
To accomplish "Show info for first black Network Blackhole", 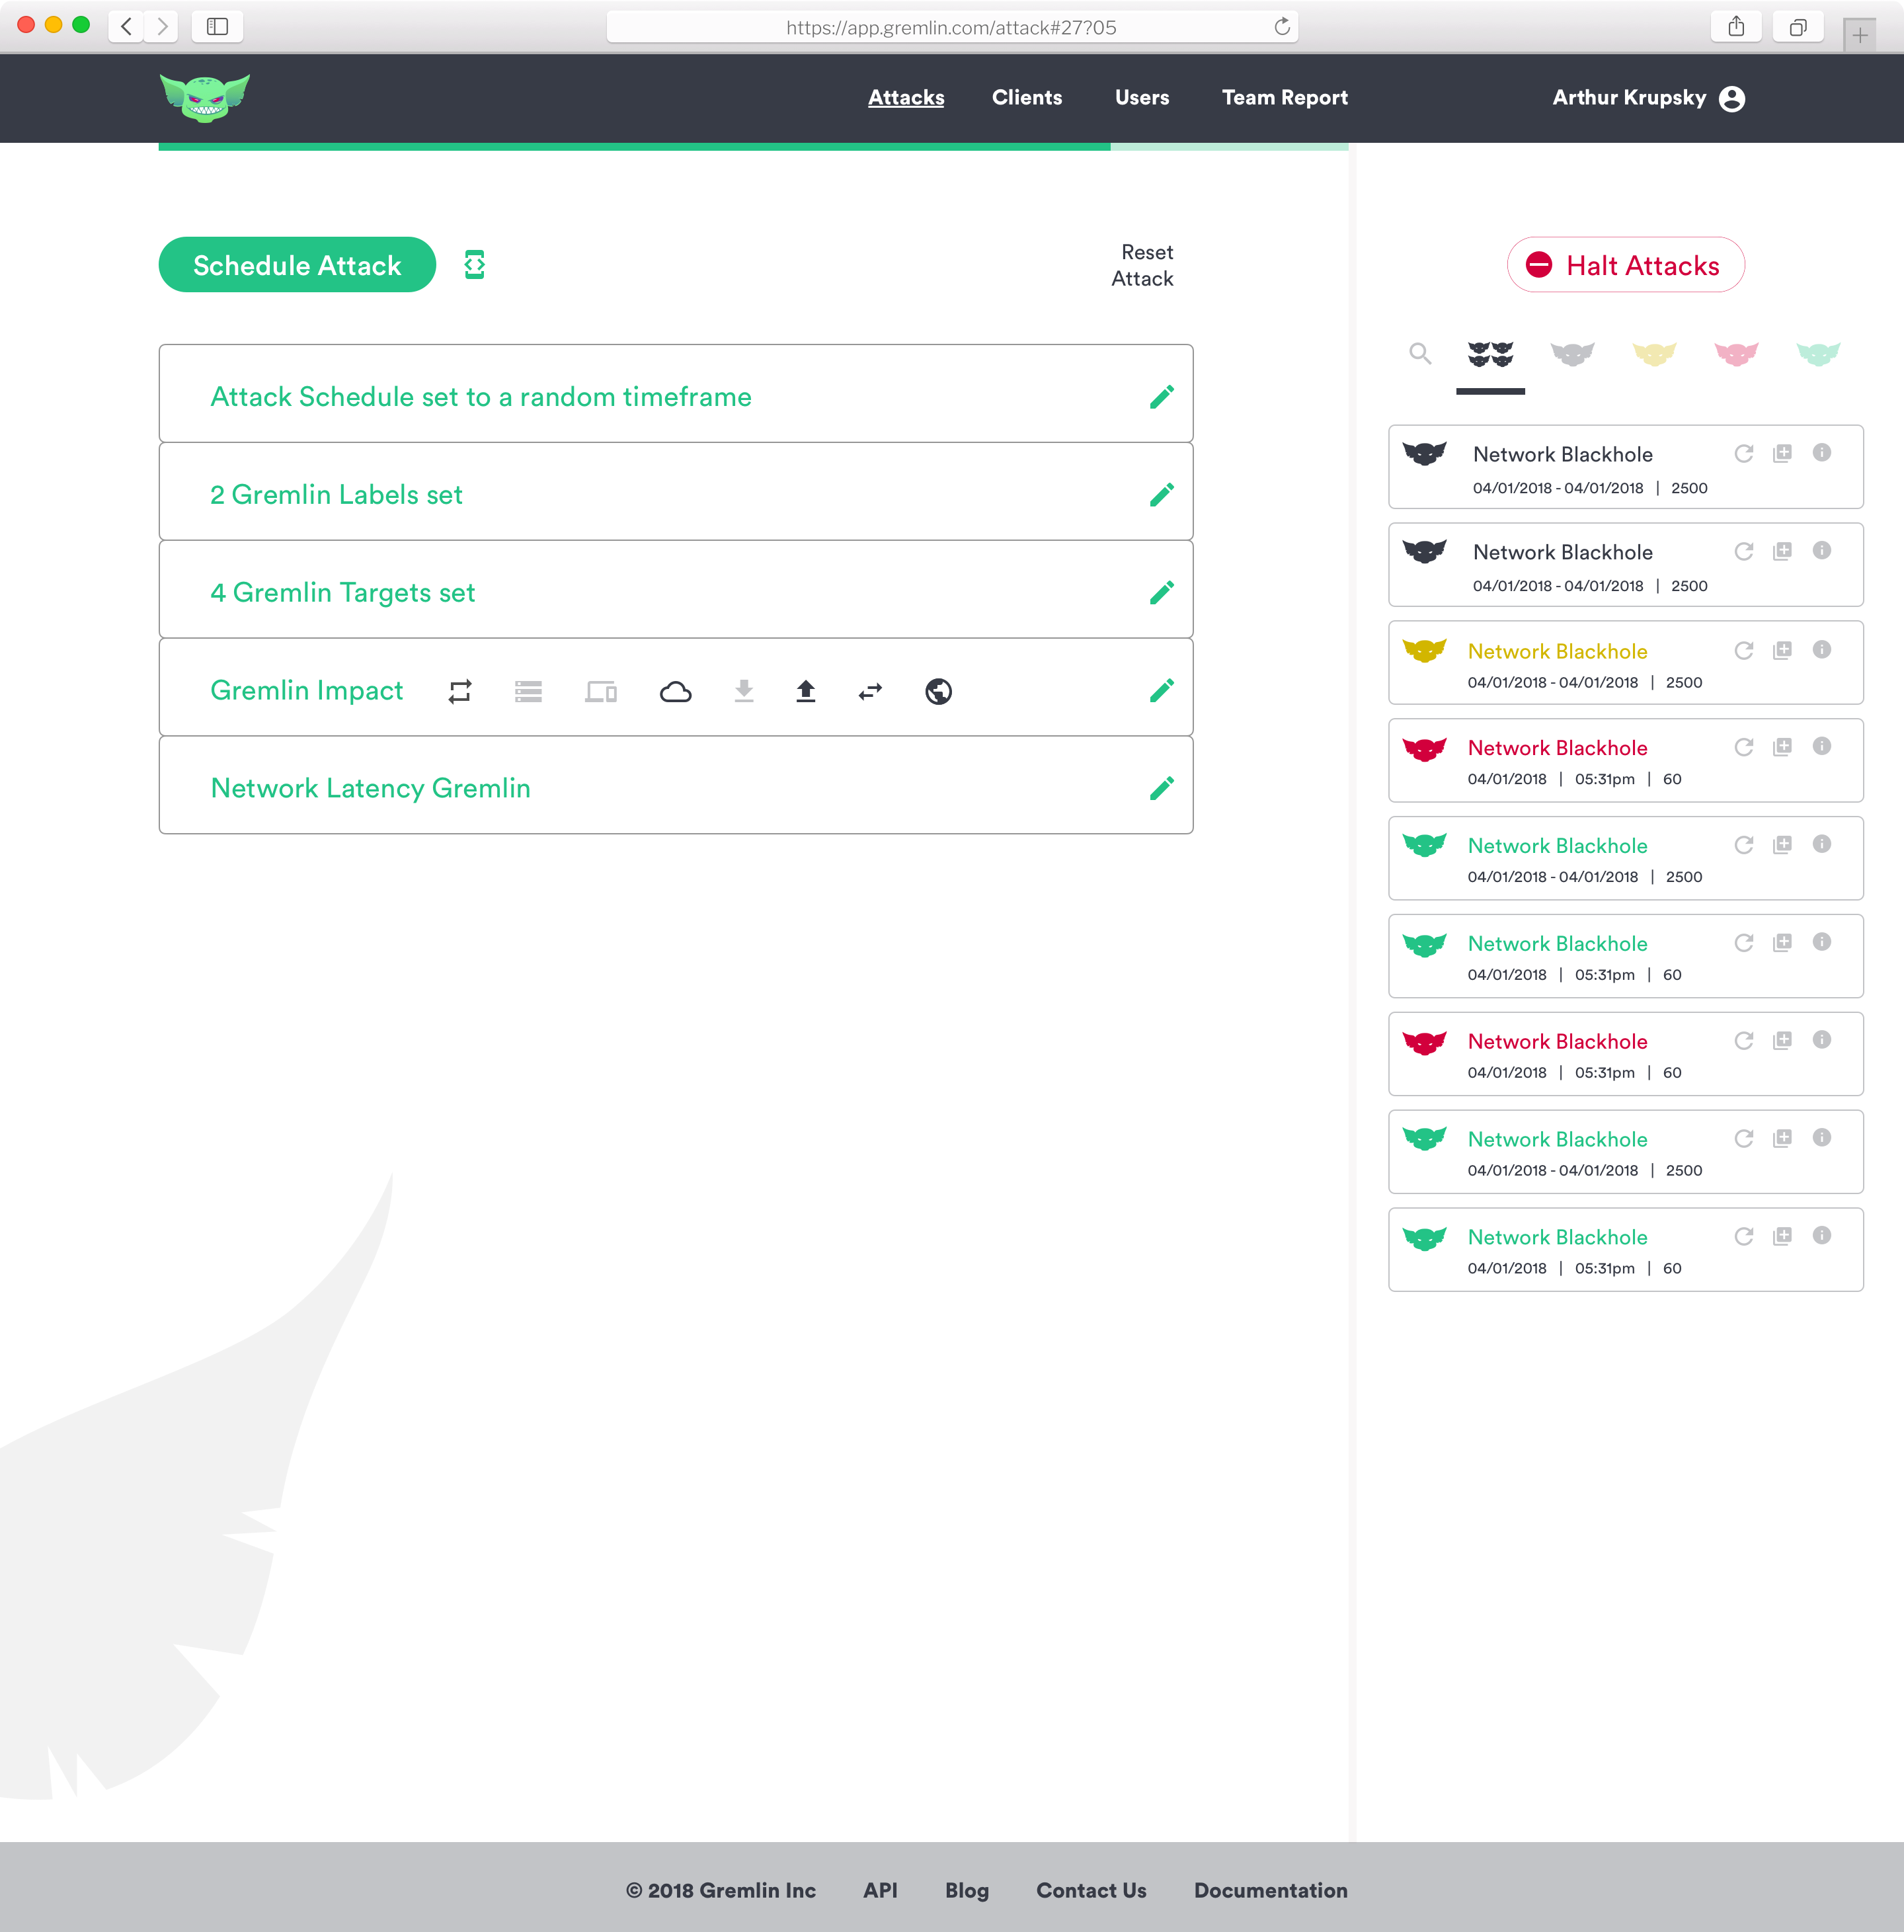I will [1822, 453].
